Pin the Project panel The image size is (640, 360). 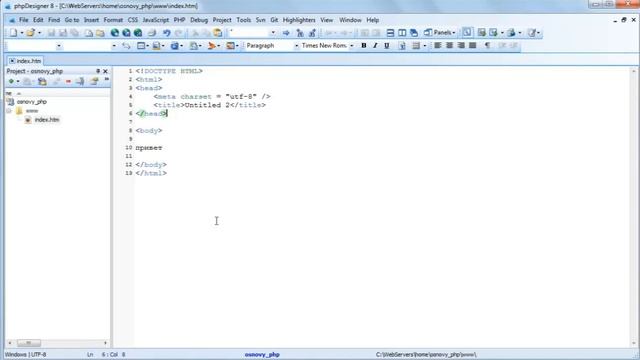[x=98, y=71]
